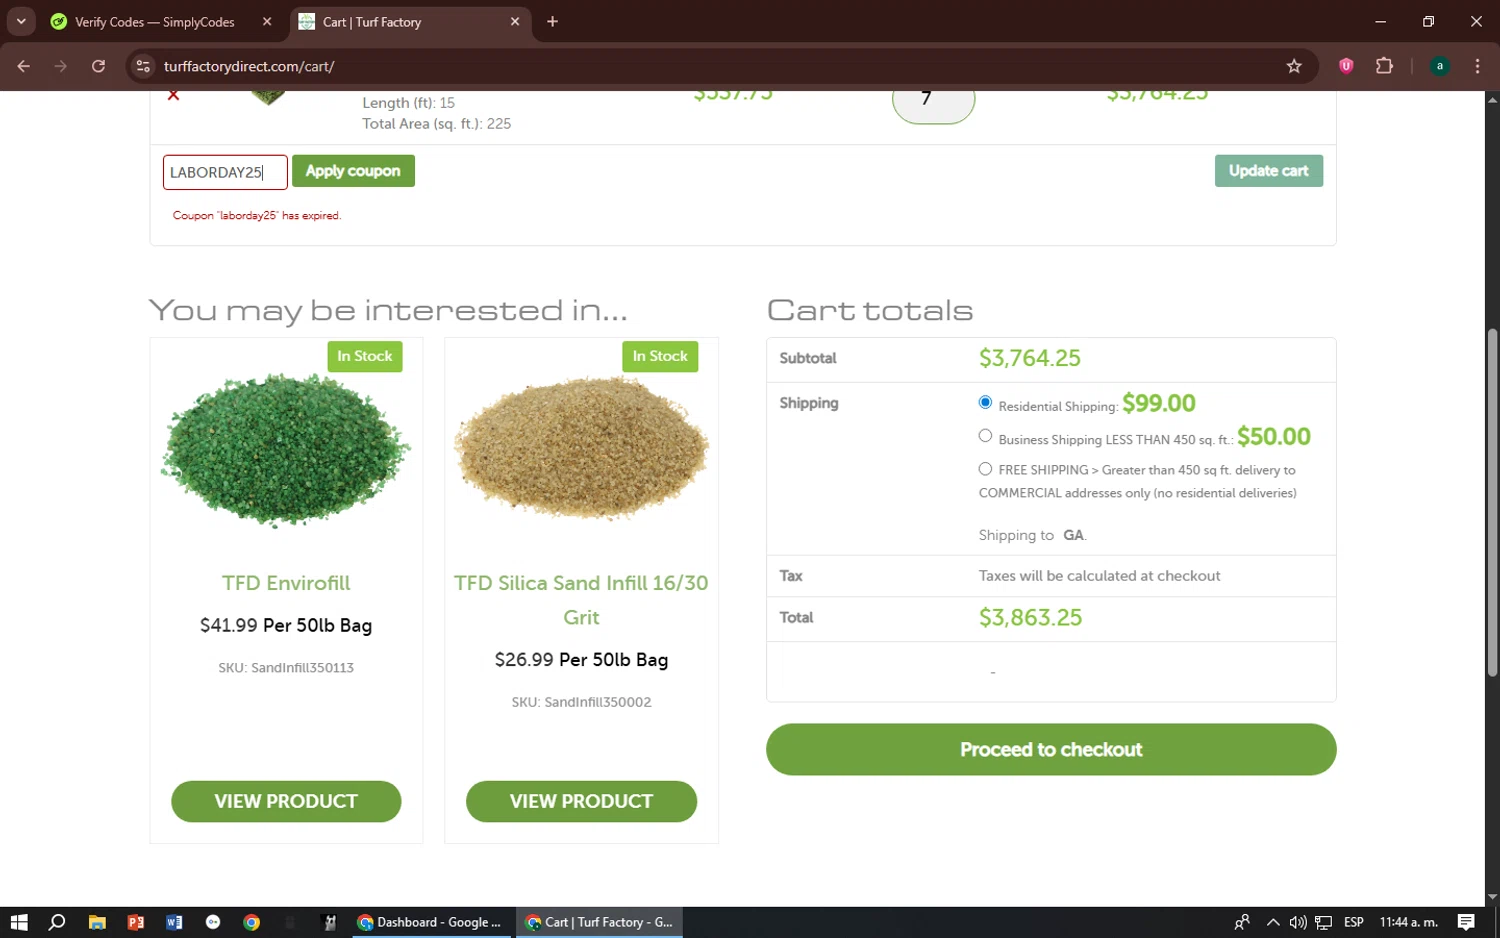1500x938 pixels.
Task: Open the Windows Start menu
Action: (19, 922)
